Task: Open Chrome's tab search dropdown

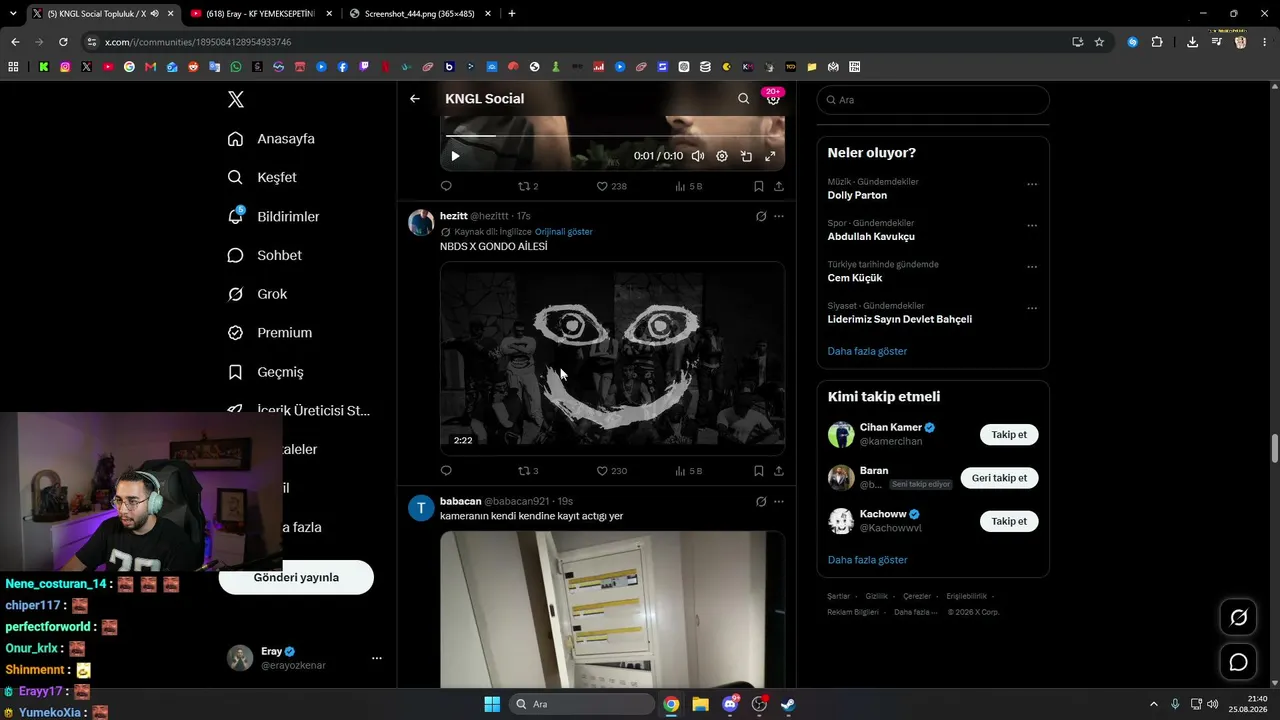Action: pos(13,14)
